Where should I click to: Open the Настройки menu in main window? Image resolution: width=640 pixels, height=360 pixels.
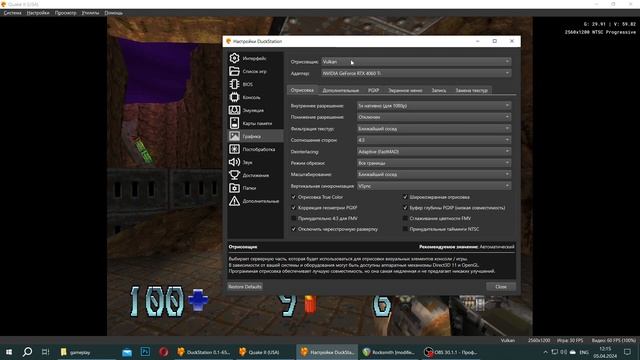[38, 13]
